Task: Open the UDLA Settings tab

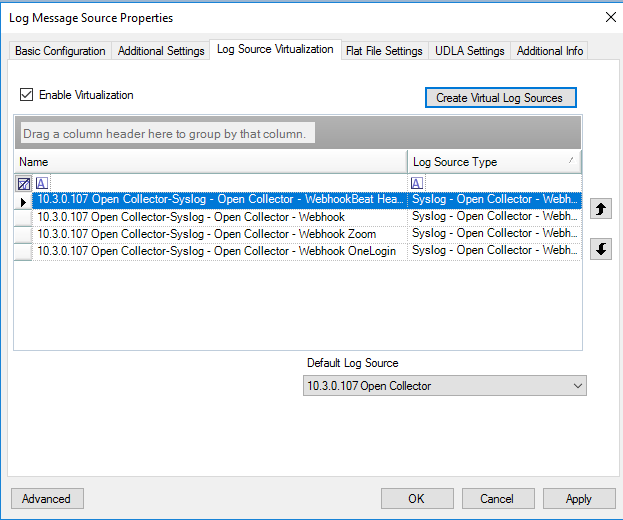Action: tap(470, 51)
